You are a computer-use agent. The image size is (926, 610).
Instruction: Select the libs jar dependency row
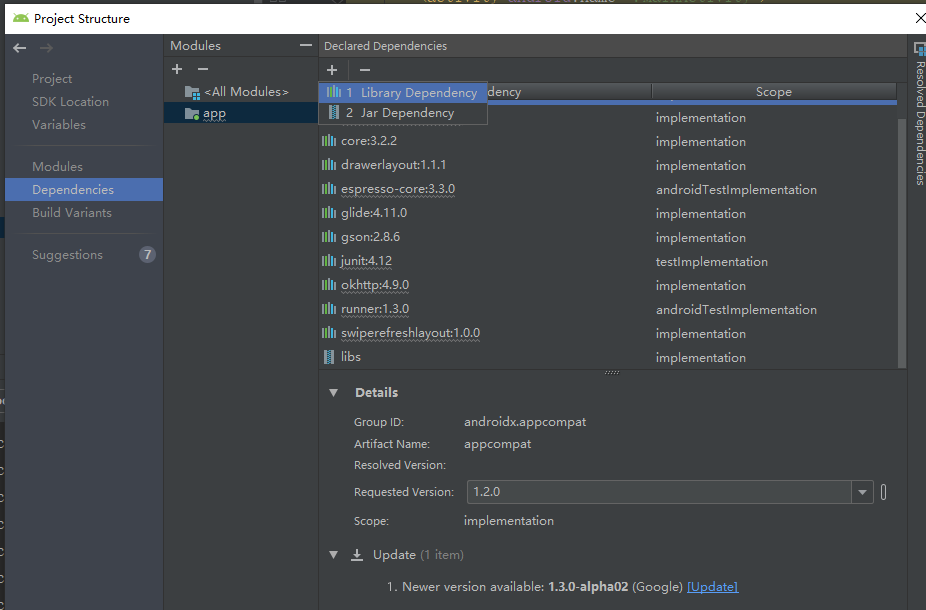coord(608,357)
